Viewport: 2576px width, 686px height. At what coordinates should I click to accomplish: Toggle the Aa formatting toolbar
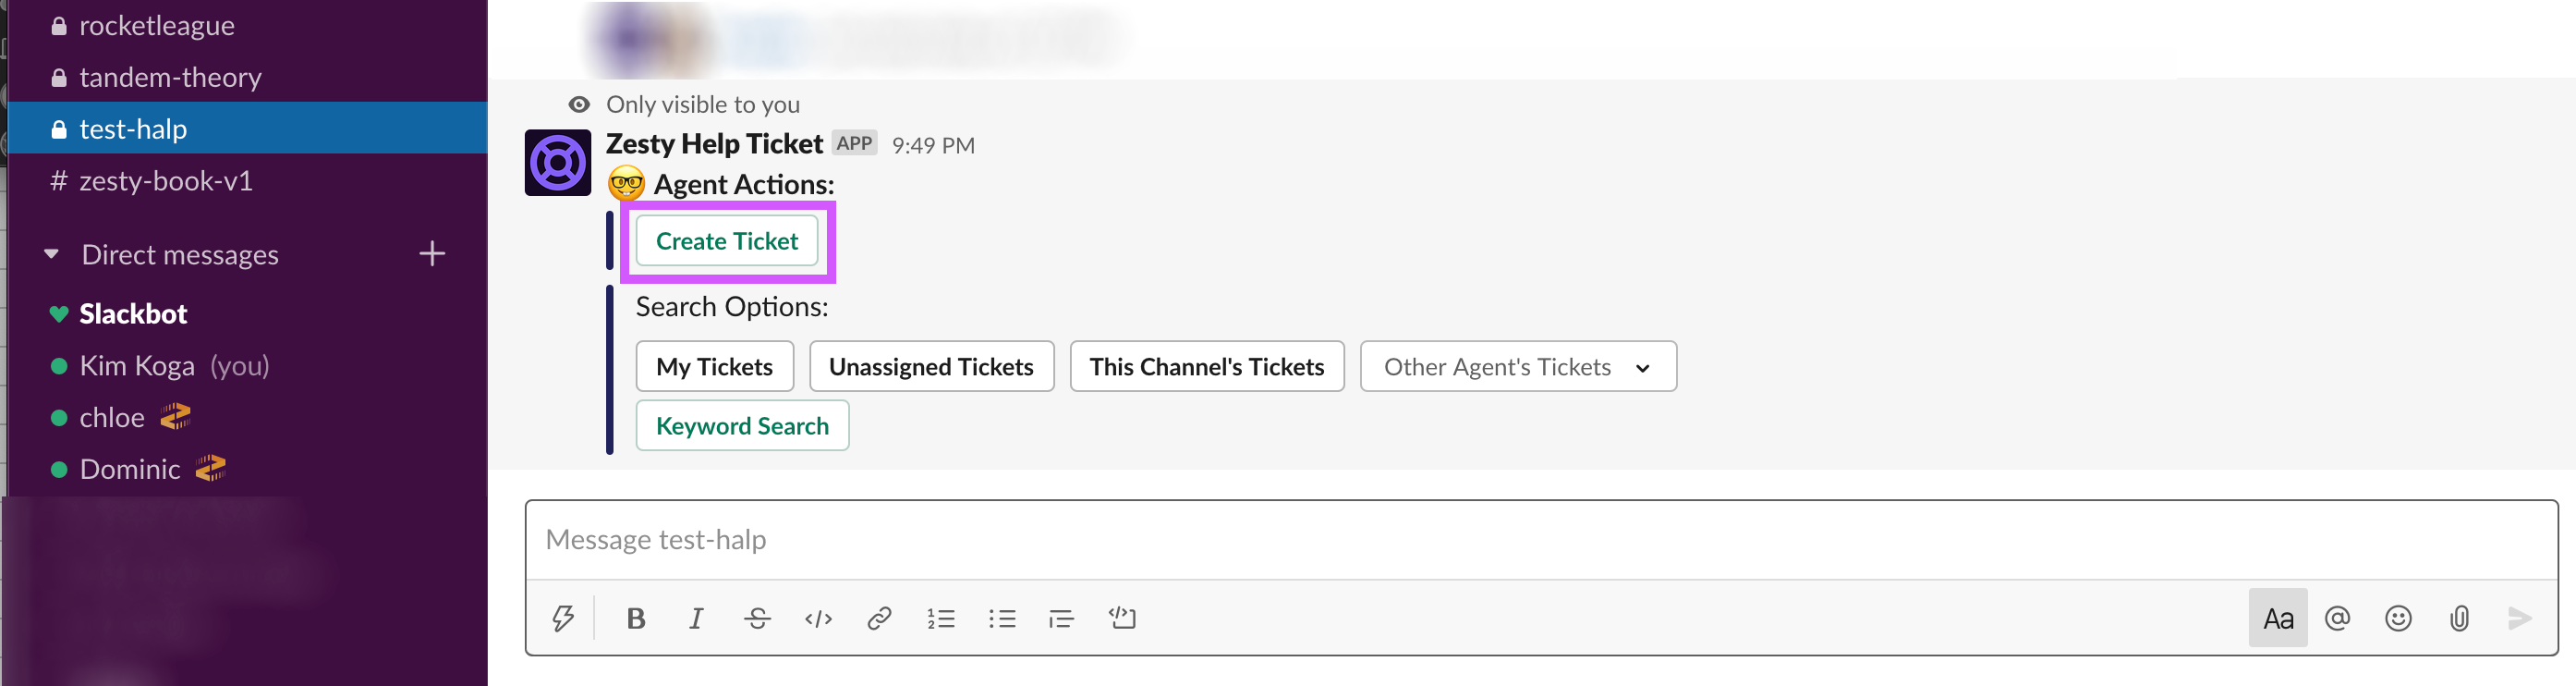tap(2277, 618)
